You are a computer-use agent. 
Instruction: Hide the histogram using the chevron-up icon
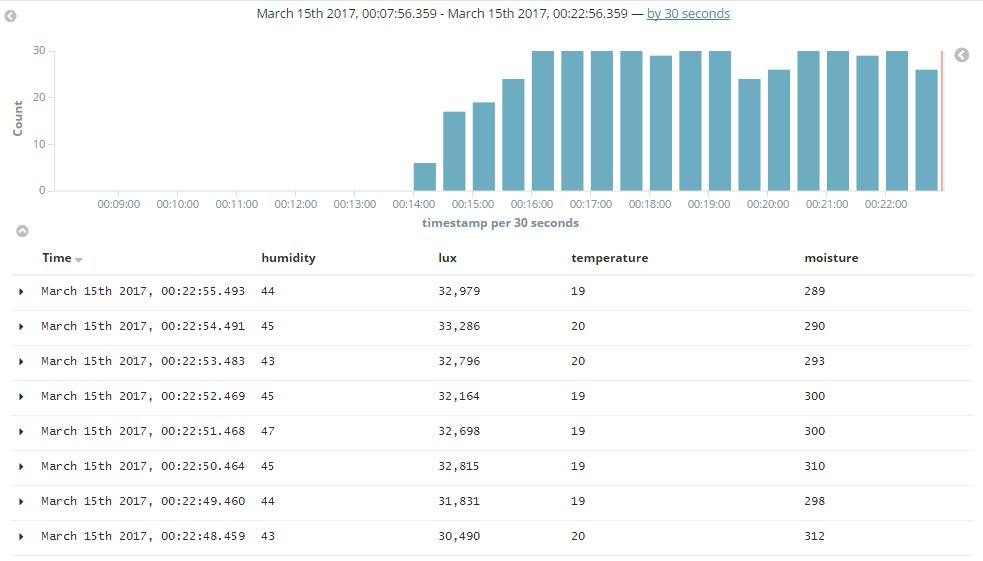point(22,231)
